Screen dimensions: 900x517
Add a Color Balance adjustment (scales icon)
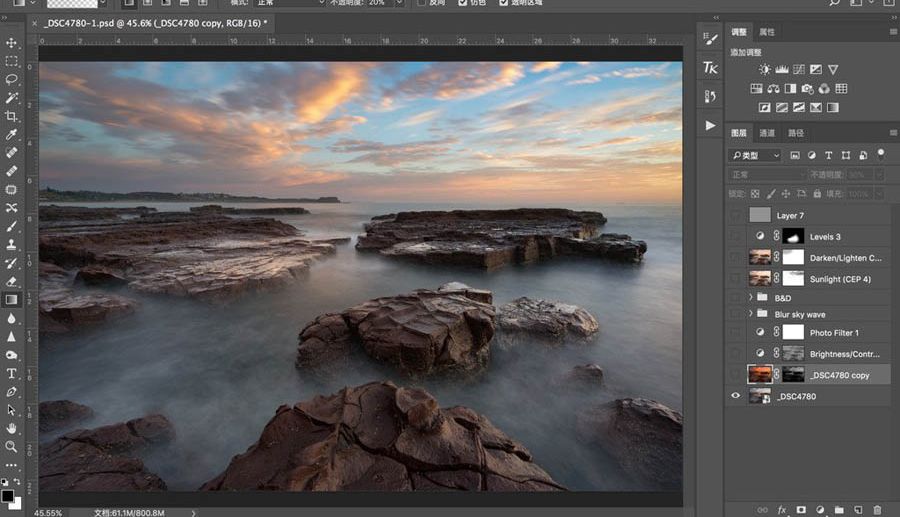click(x=773, y=88)
